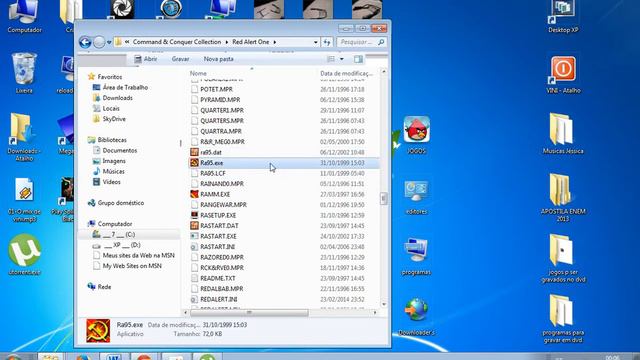The image size is (640, 360).
Task: Click the Gravar toolbar button
Action: coord(180,59)
